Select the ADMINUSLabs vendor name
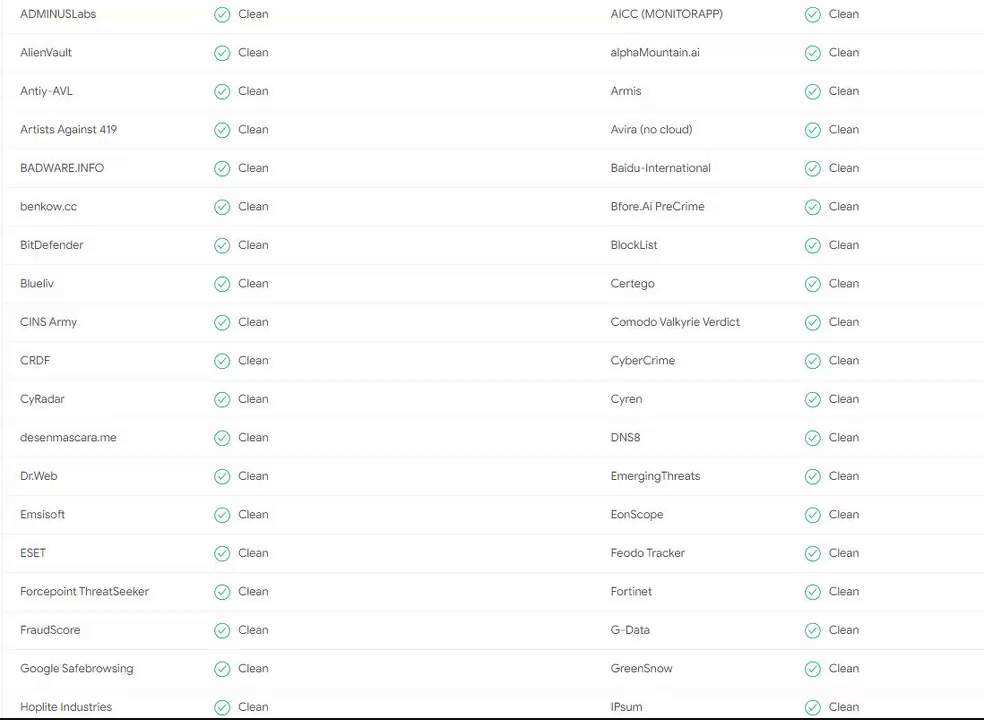This screenshot has width=984, height=720. (x=58, y=14)
